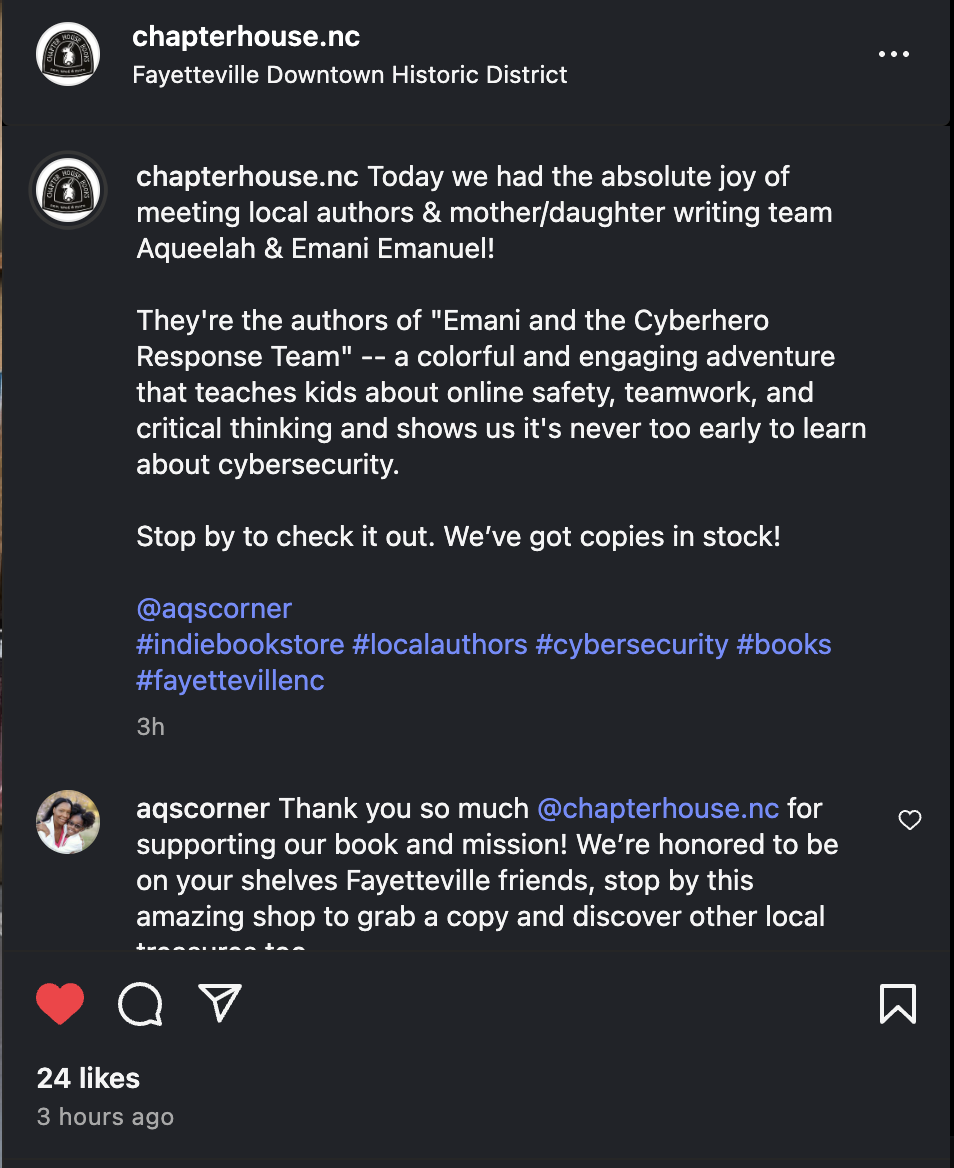
Task: Click the comment speech bubble icon
Action: click(140, 1003)
